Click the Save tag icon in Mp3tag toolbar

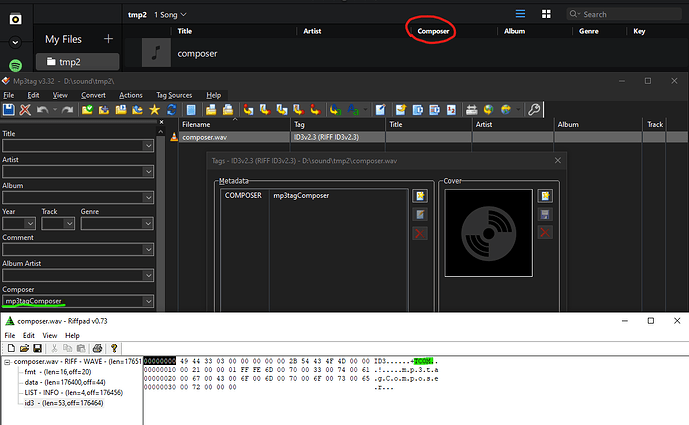[x=9, y=109]
